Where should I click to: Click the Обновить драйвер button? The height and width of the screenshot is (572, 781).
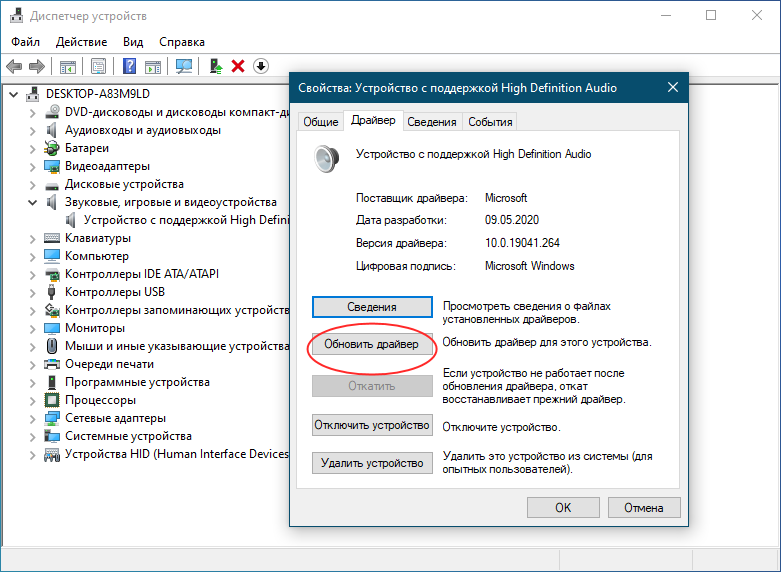[372, 344]
